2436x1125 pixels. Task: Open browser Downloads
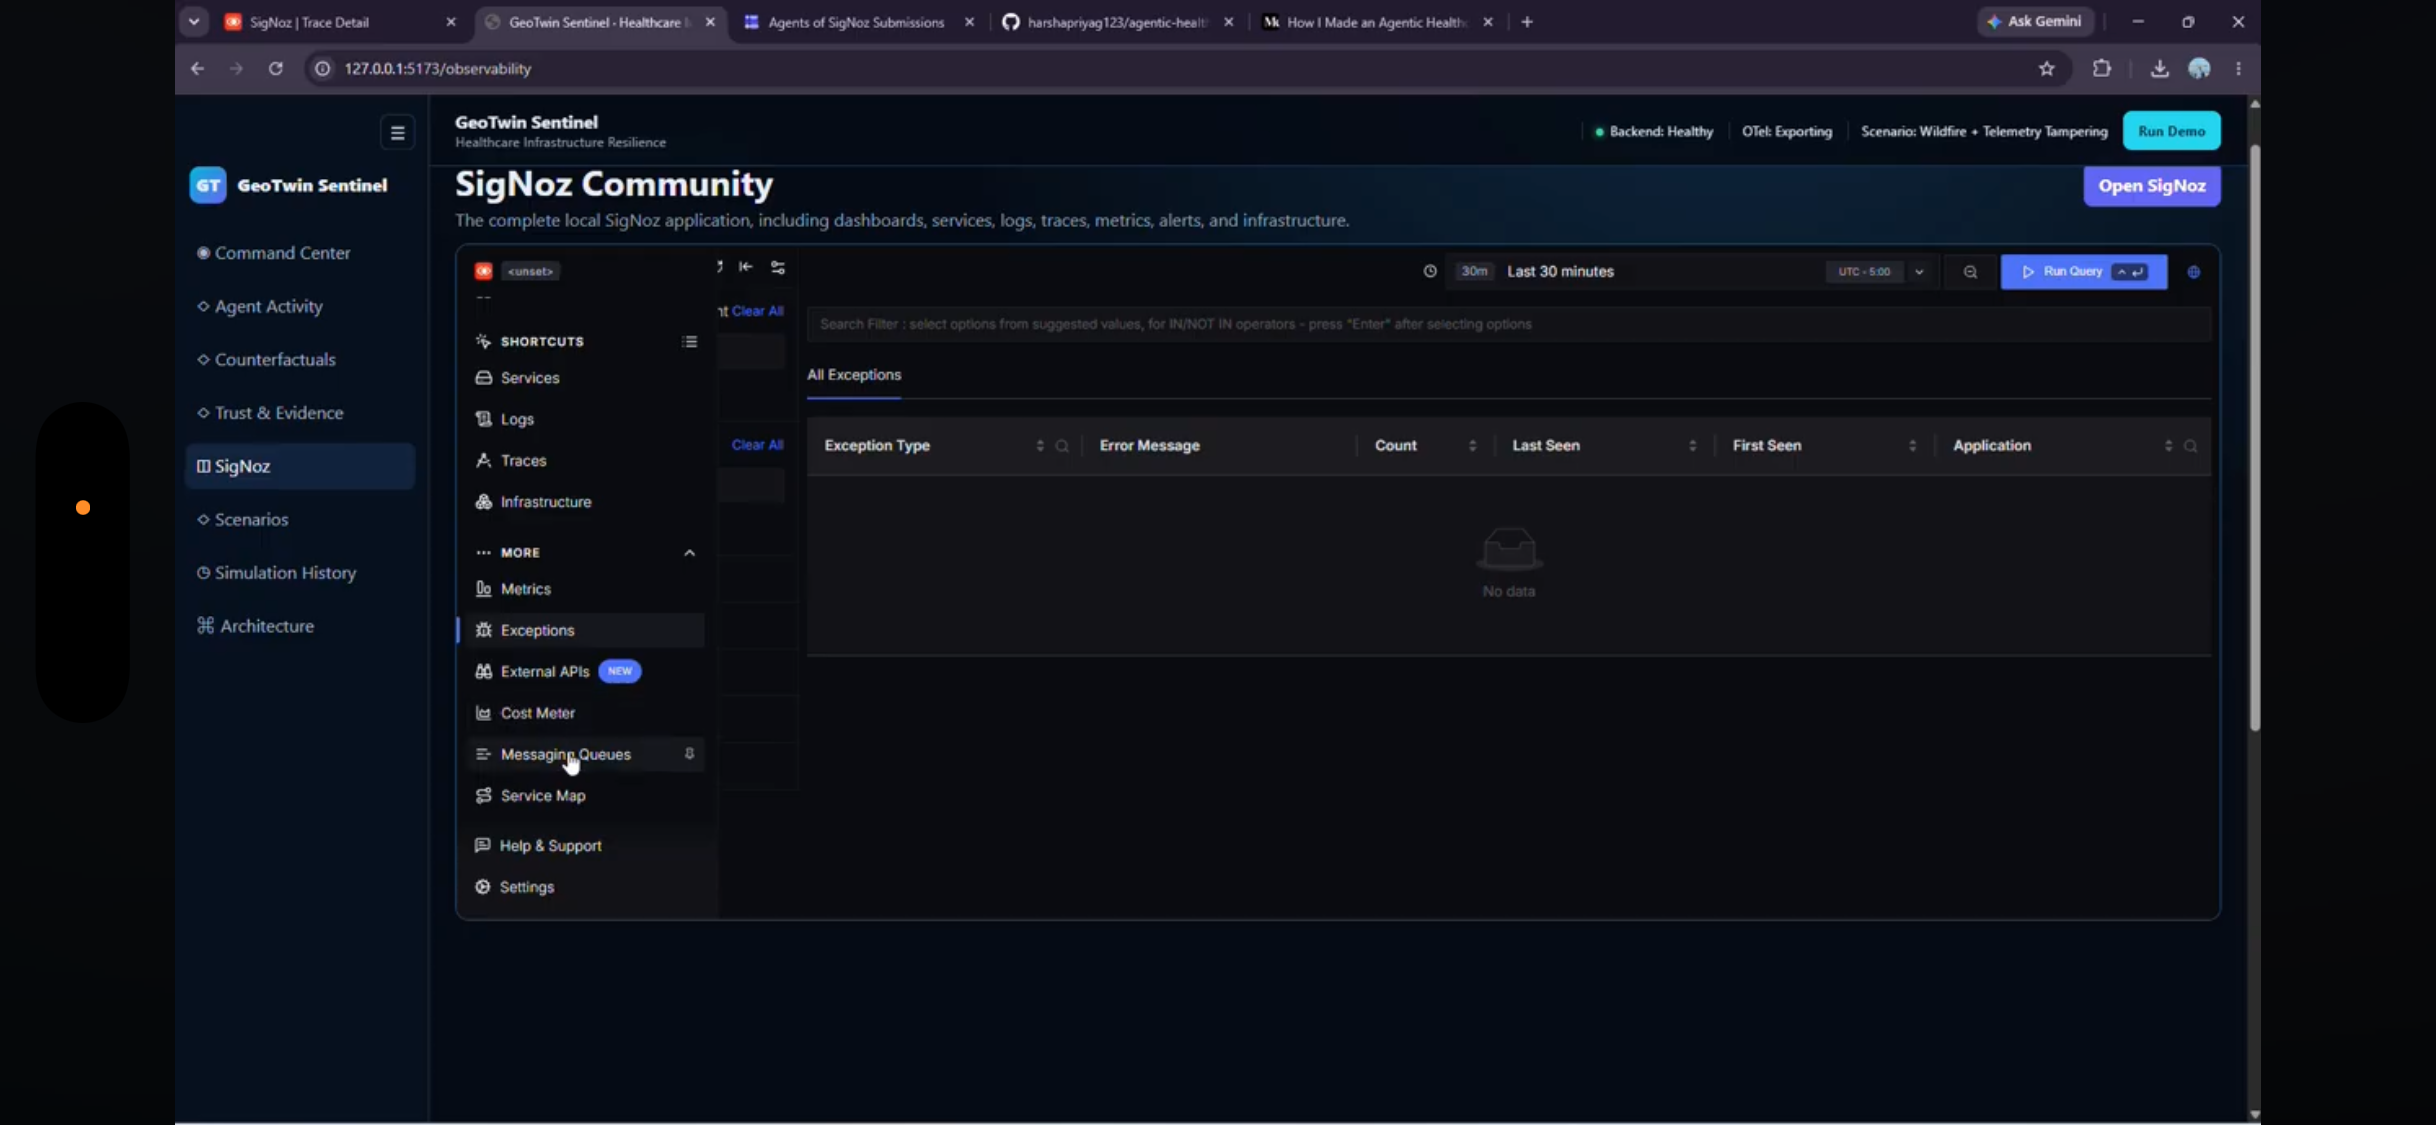[2160, 69]
